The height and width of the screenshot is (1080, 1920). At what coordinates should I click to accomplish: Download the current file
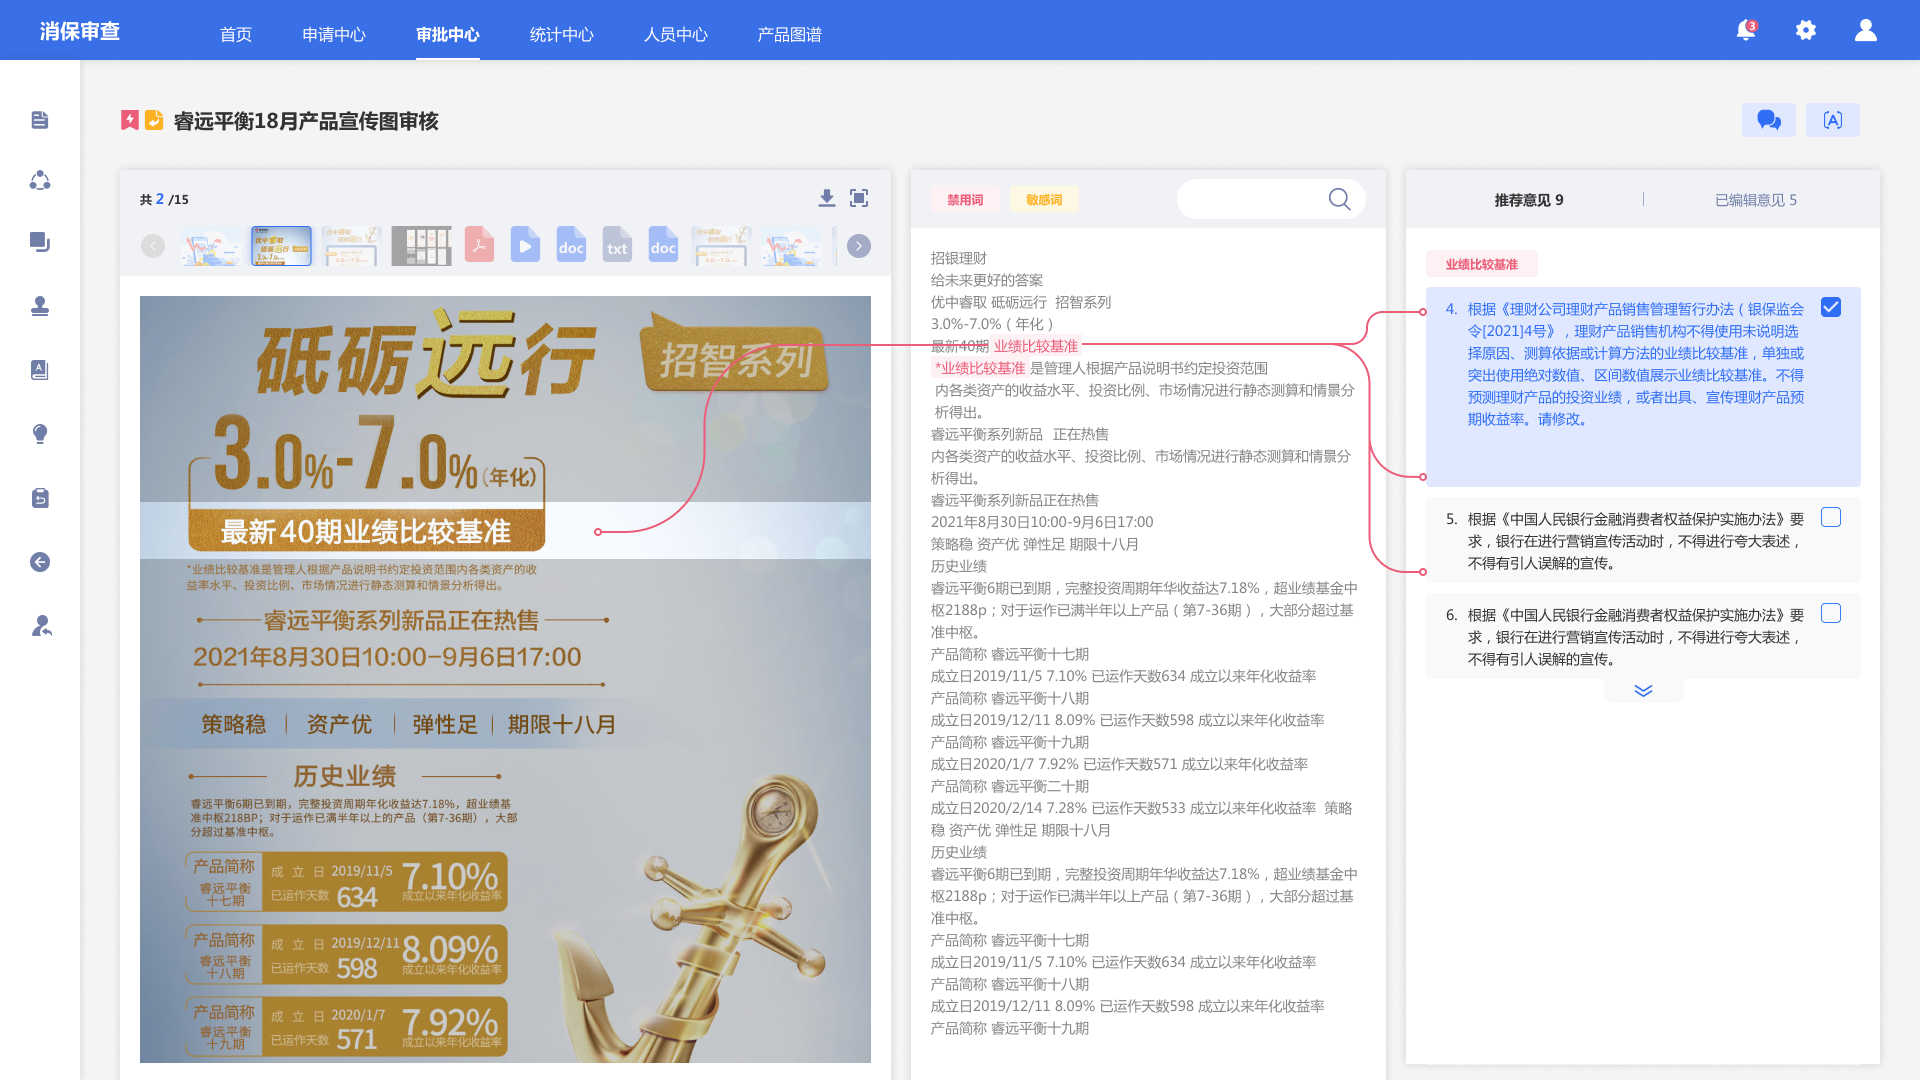click(827, 198)
